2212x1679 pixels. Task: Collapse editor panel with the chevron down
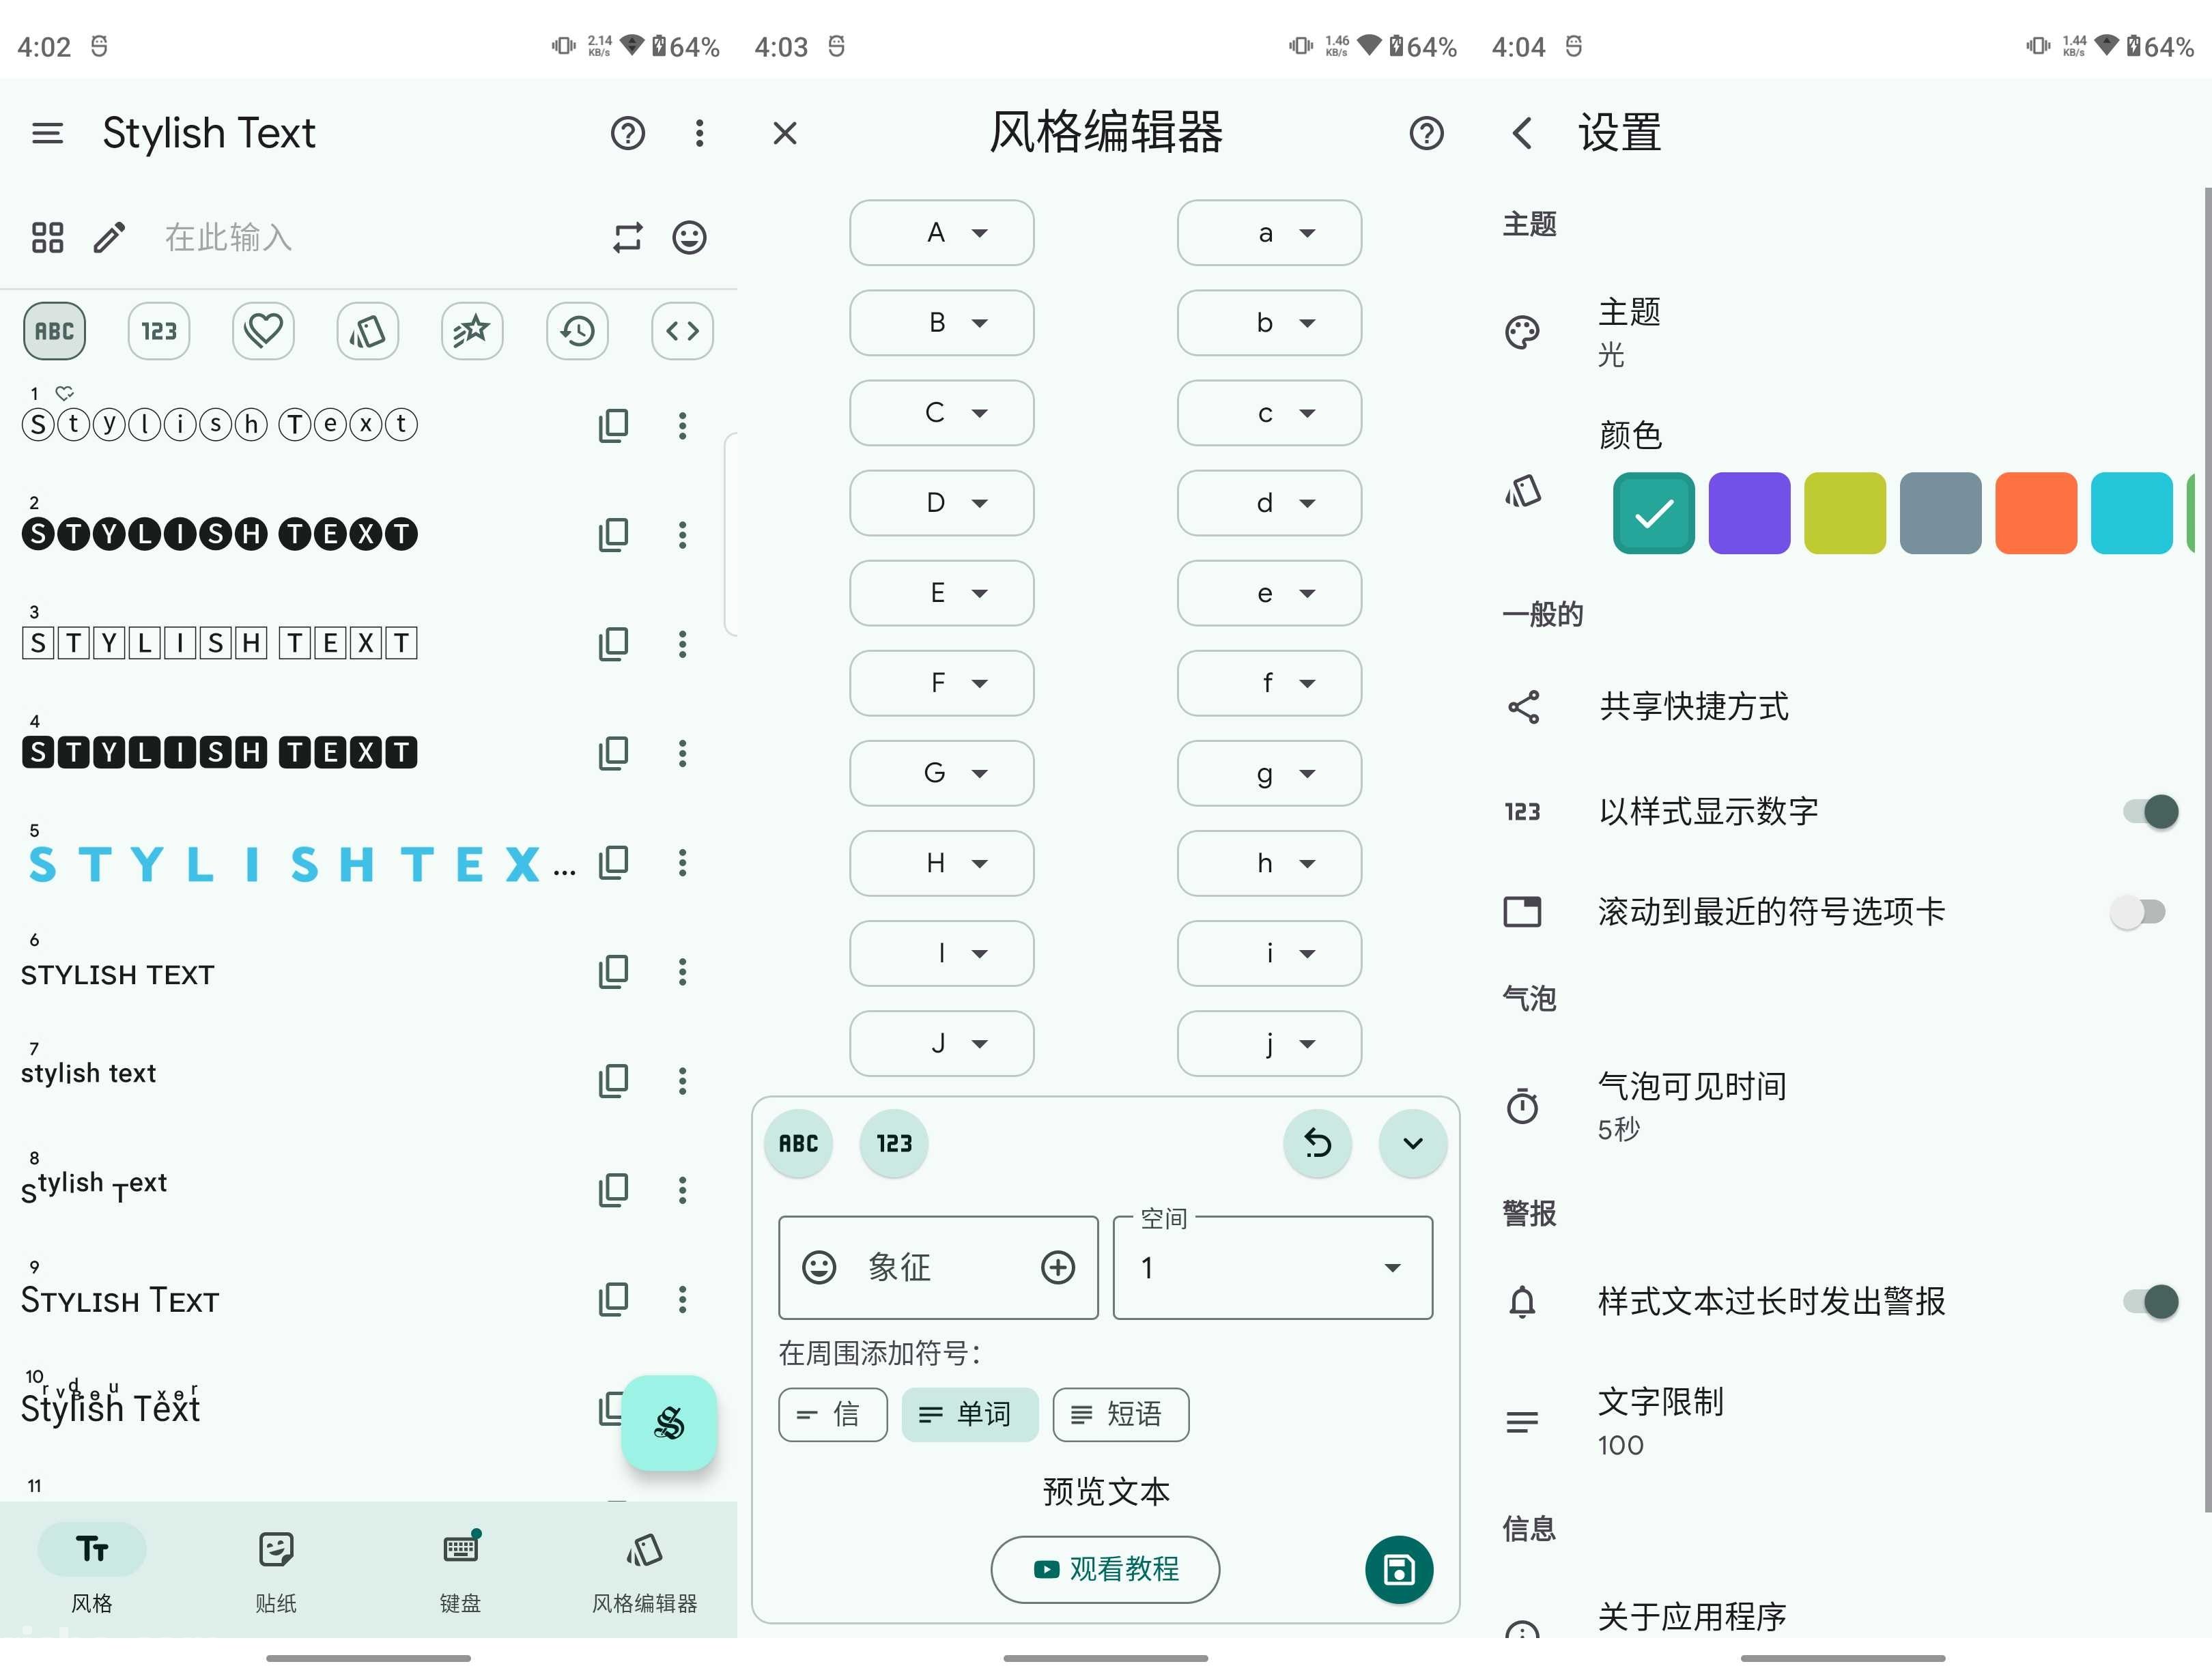point(1413,1144)
